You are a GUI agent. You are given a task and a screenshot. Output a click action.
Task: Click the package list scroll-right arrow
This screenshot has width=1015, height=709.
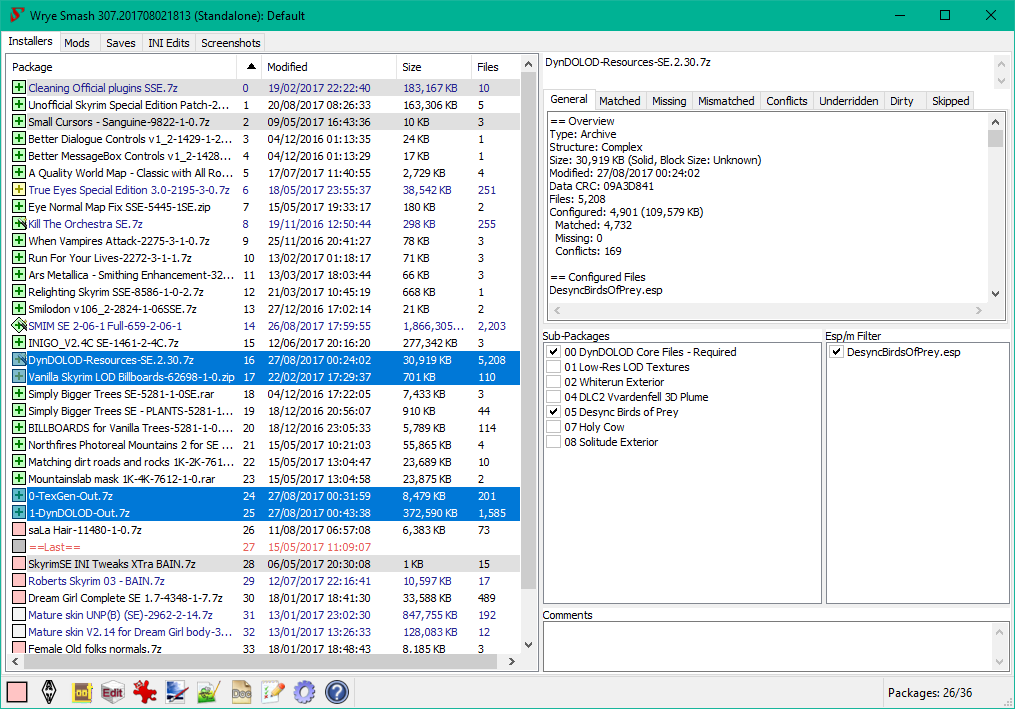tap(512, 662)
